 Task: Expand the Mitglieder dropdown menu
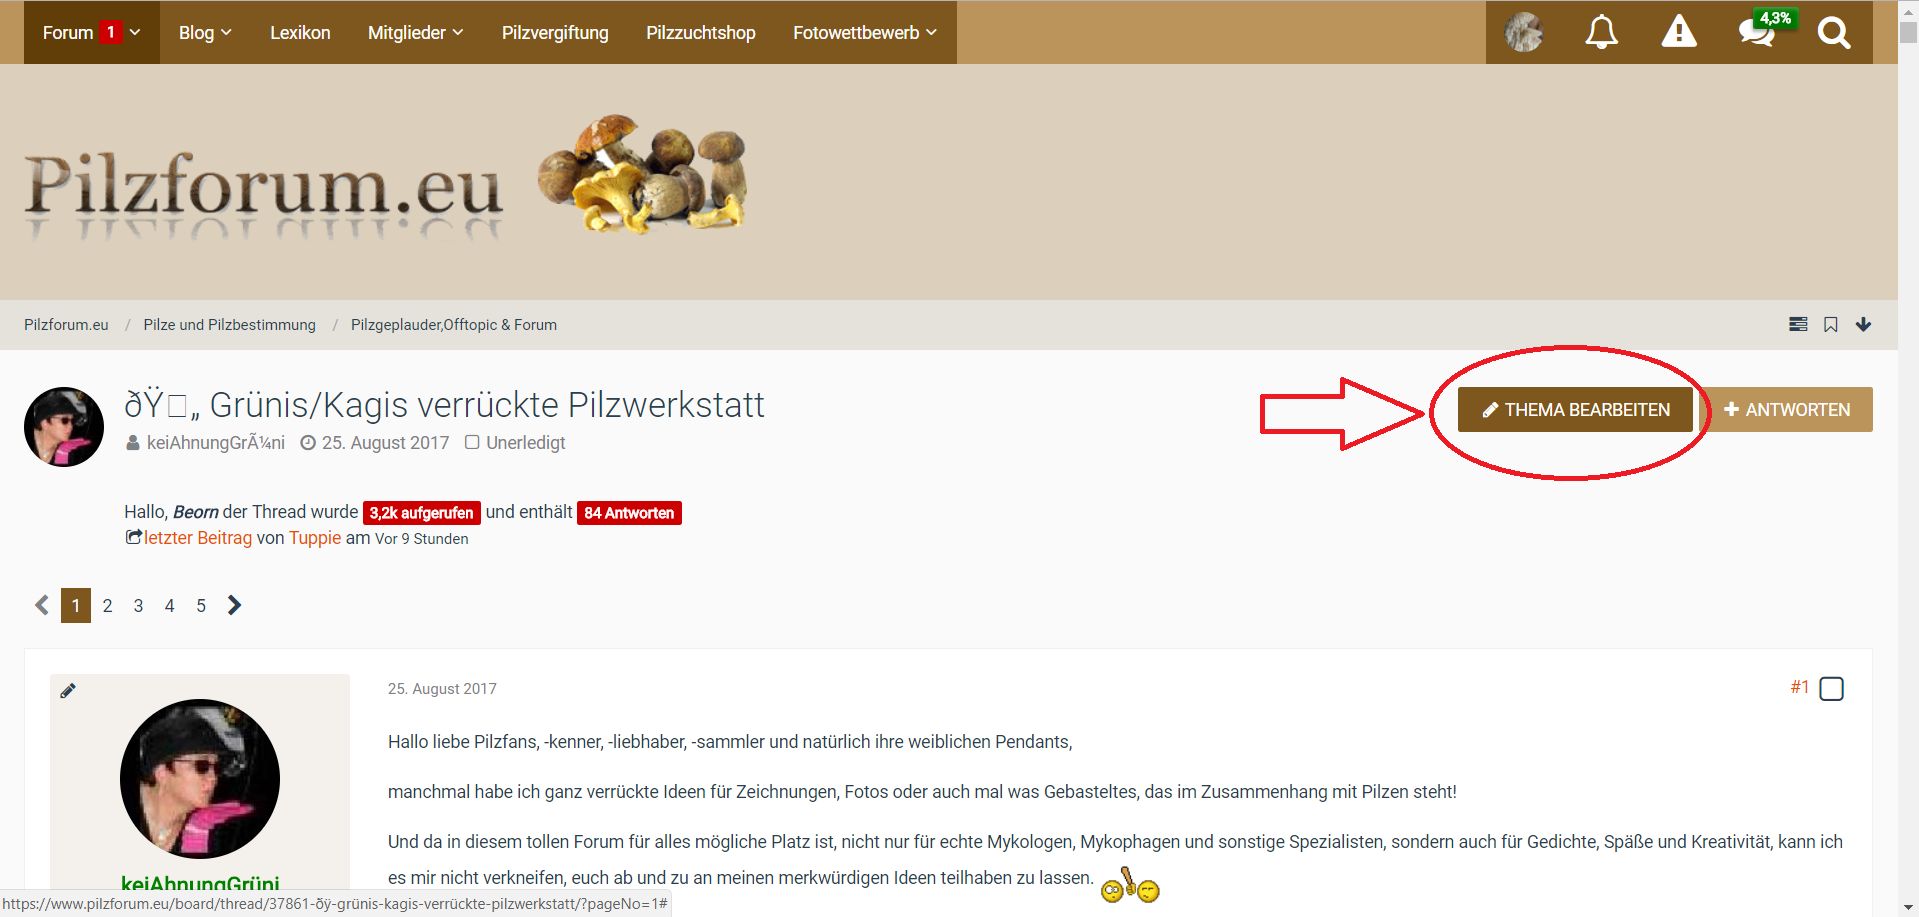[416, 32]
